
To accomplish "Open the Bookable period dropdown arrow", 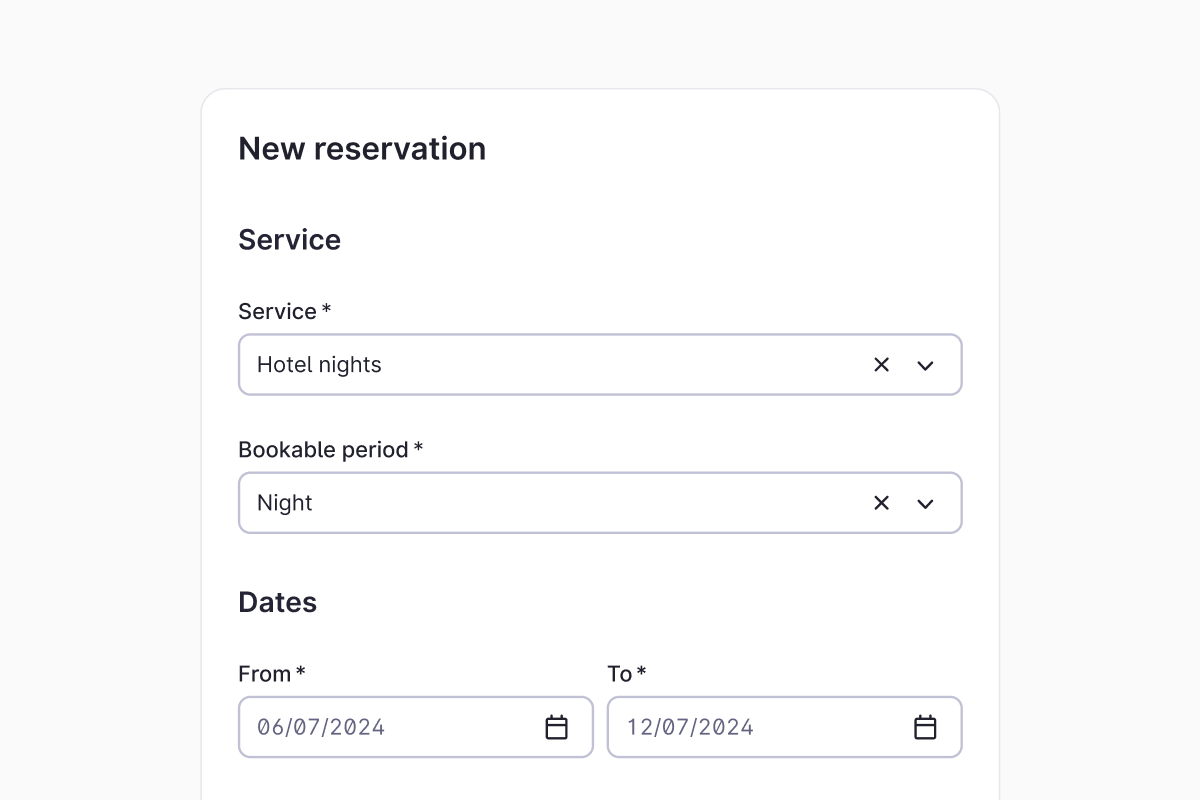I will (x=925, y=503).
